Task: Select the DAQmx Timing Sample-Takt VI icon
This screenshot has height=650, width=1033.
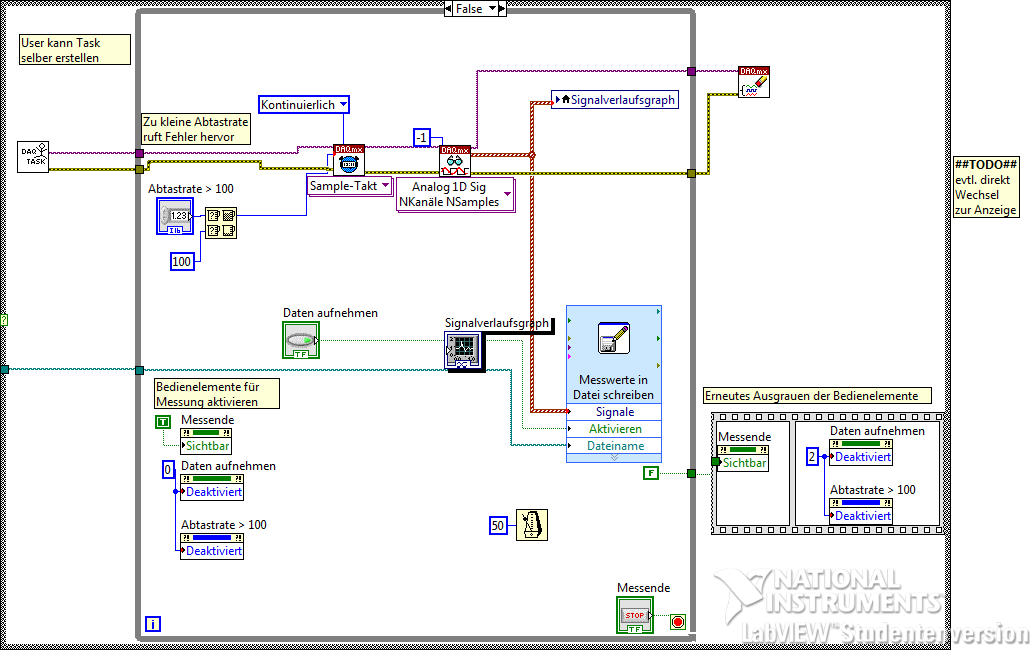Action: click(x=349, y=160)
